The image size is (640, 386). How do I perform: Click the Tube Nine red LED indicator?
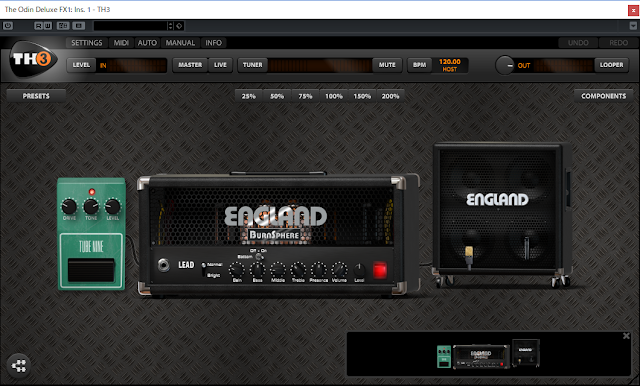click(92, 192)
